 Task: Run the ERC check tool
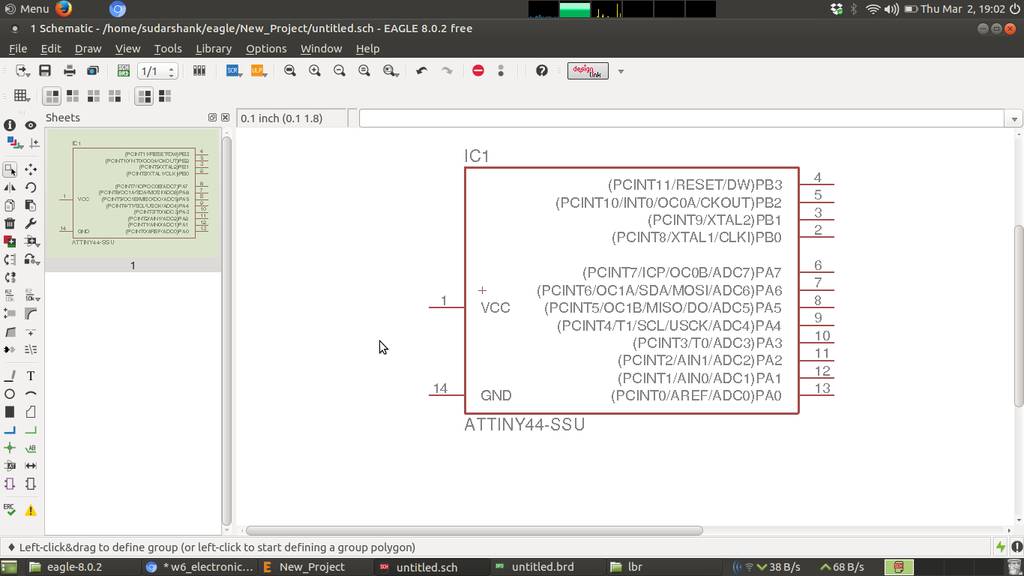pos(10,510)
